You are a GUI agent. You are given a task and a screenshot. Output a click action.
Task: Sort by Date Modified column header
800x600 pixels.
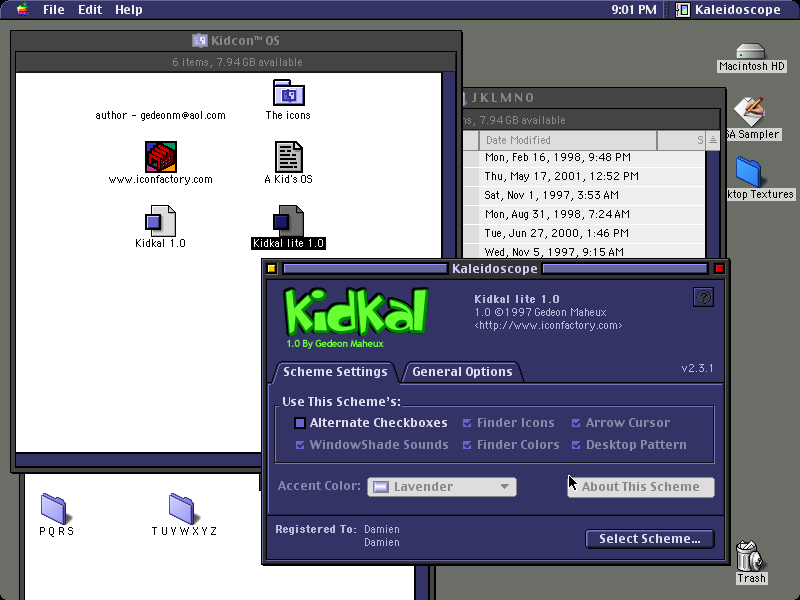coord(567,140)
